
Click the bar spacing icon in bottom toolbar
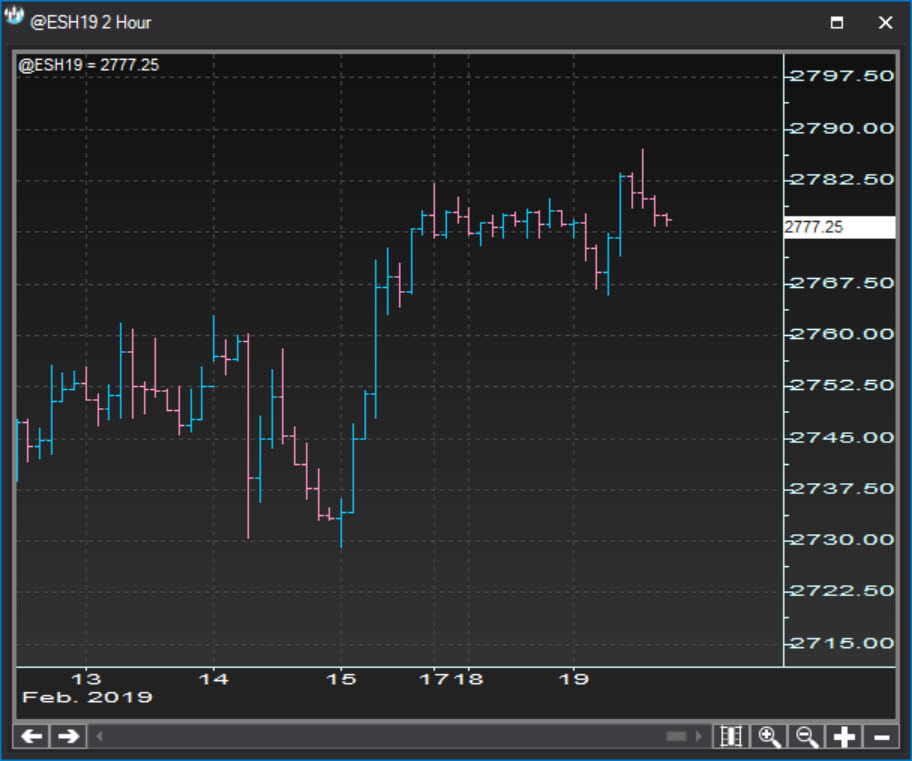click(731, 737)
